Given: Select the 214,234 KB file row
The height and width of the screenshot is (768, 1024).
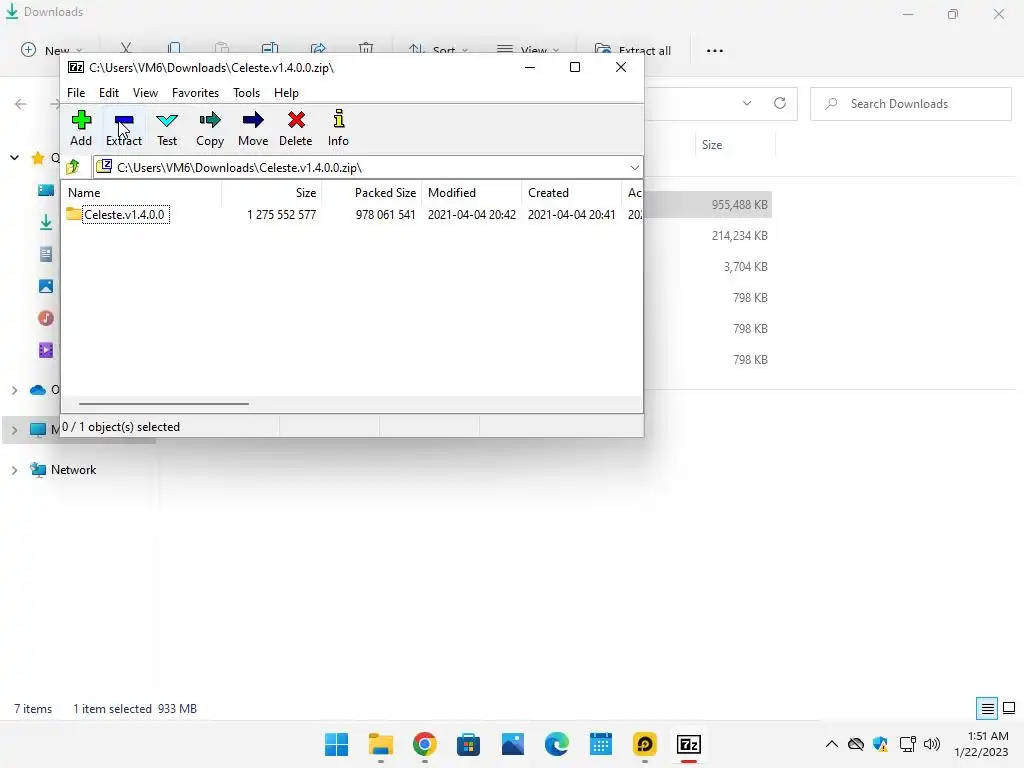Looking at the screenshot, I should tap(711, 236).
